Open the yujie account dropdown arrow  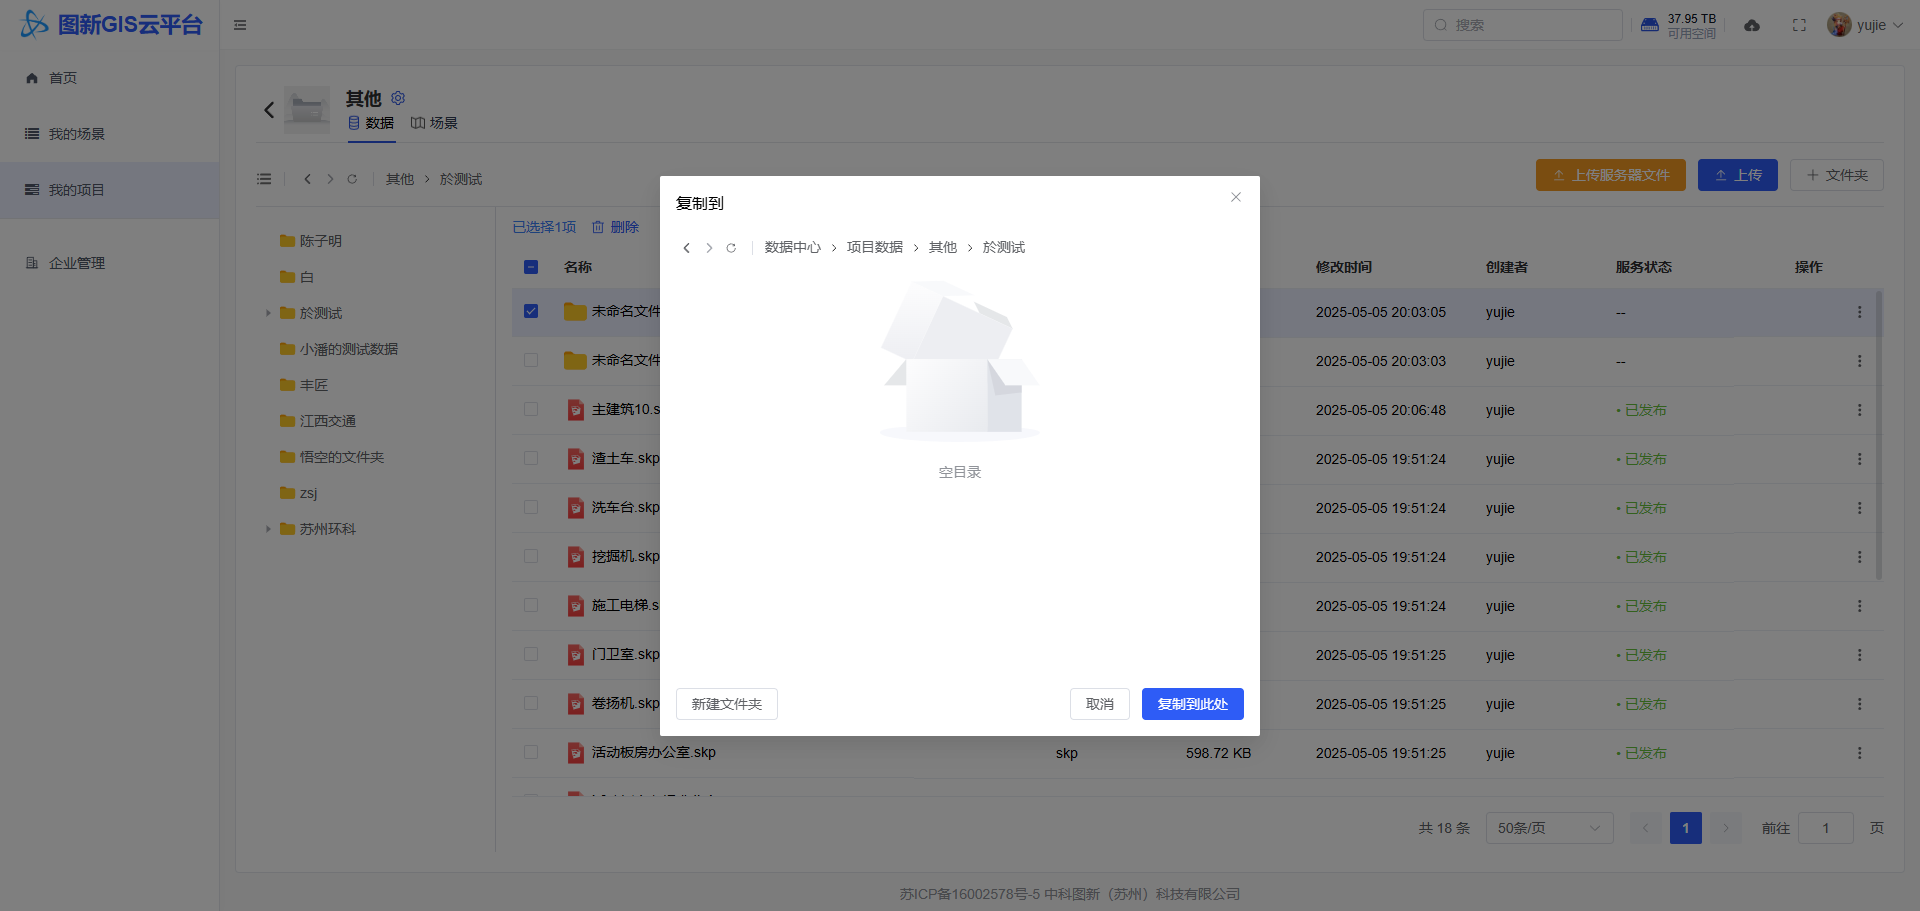(x=1898, y=25)
